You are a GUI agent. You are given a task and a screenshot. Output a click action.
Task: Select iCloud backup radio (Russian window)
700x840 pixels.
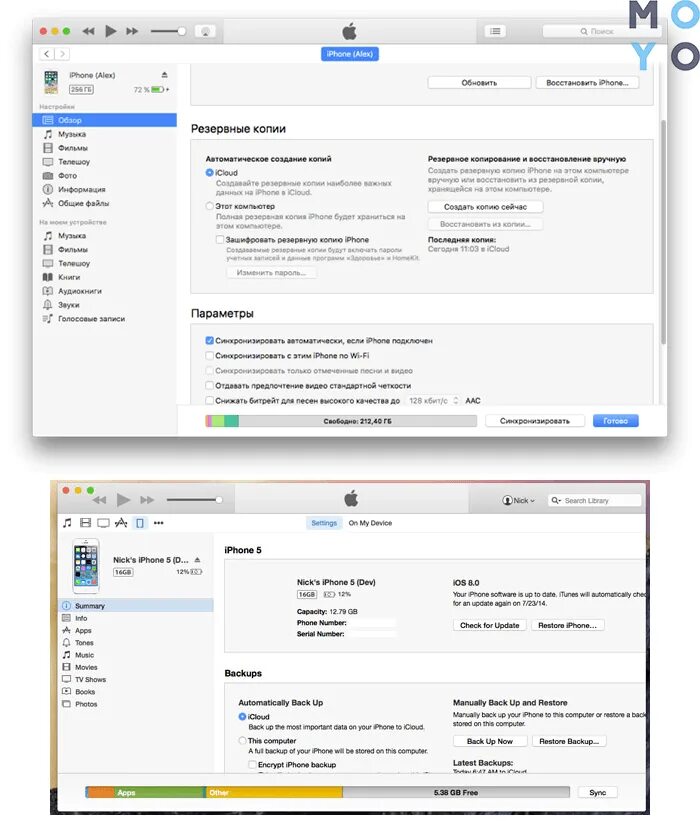click(x=209, y=172)
